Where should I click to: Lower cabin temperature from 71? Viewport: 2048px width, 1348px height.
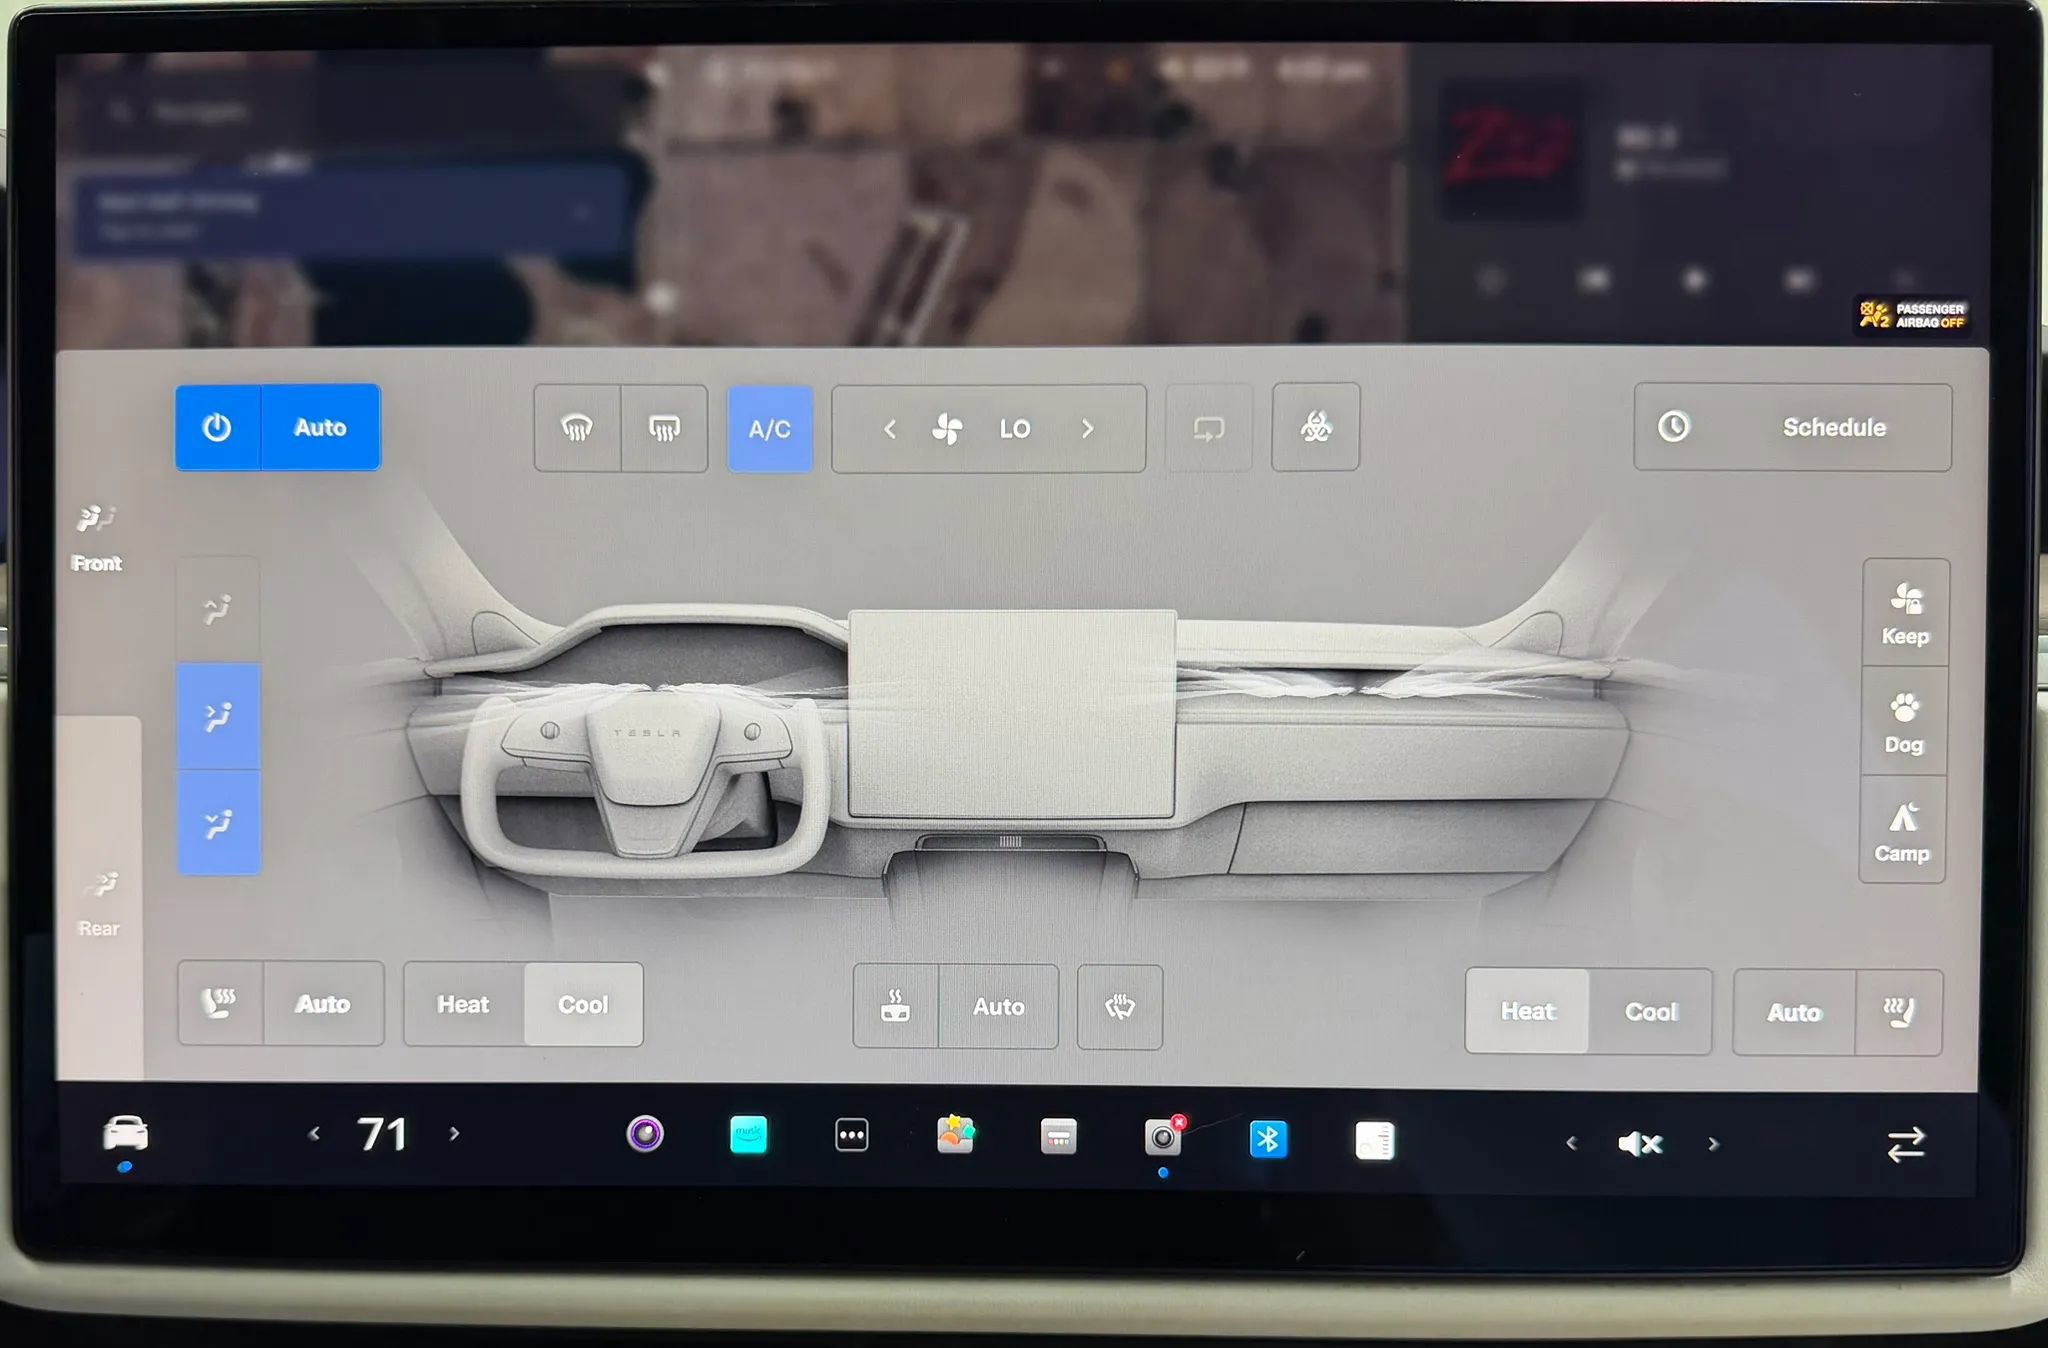[x=314, y=1134]
